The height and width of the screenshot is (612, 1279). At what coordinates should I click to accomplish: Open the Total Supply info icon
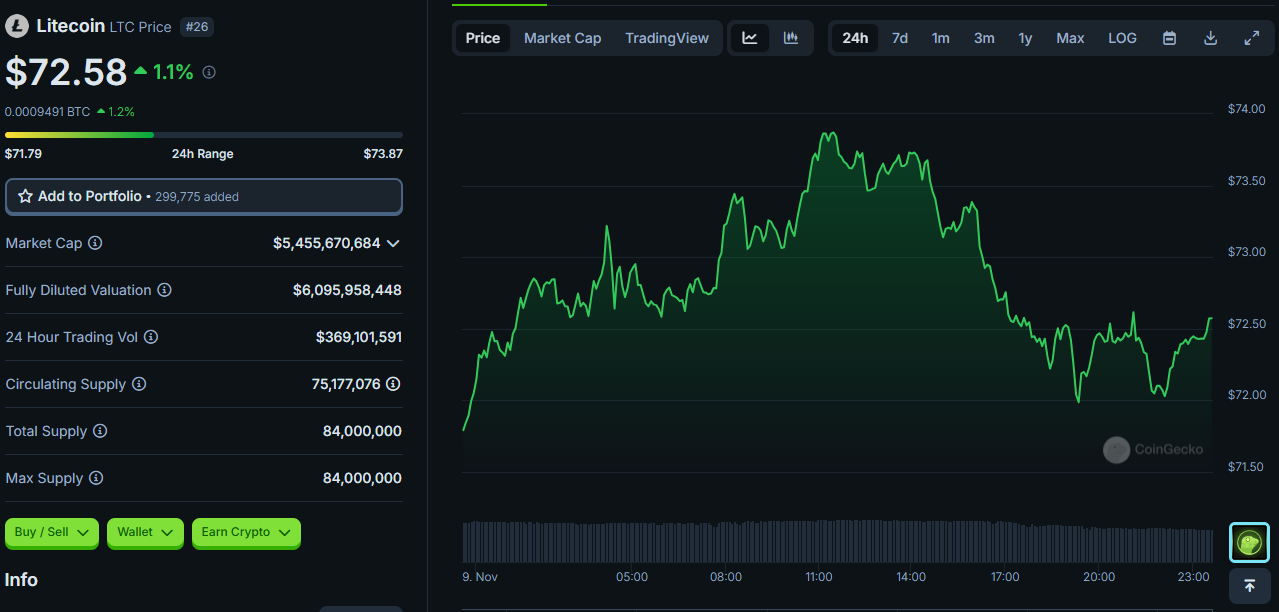point(100,431)
